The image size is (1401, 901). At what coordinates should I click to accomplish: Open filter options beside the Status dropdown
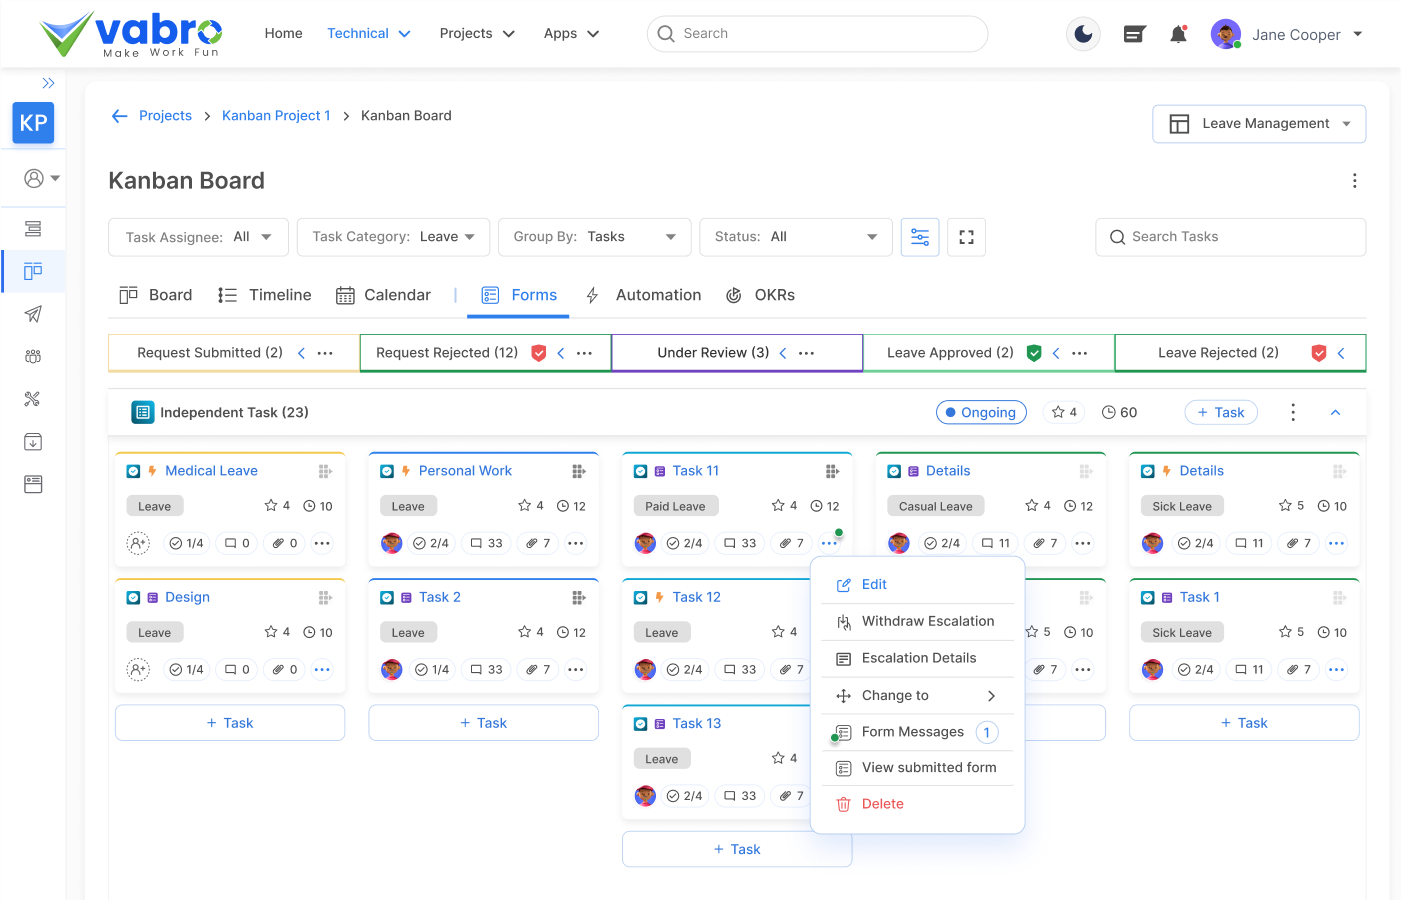(919, 237)
